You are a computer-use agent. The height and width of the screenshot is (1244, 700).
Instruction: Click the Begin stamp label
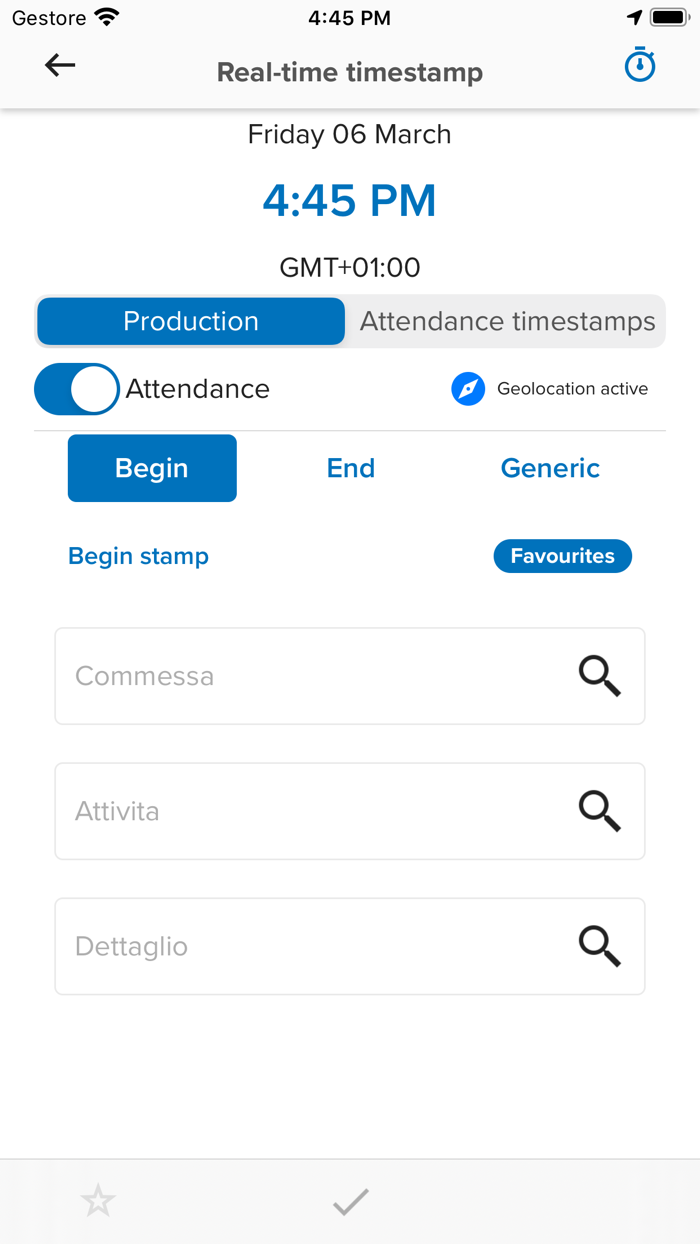tap(138, 556)
